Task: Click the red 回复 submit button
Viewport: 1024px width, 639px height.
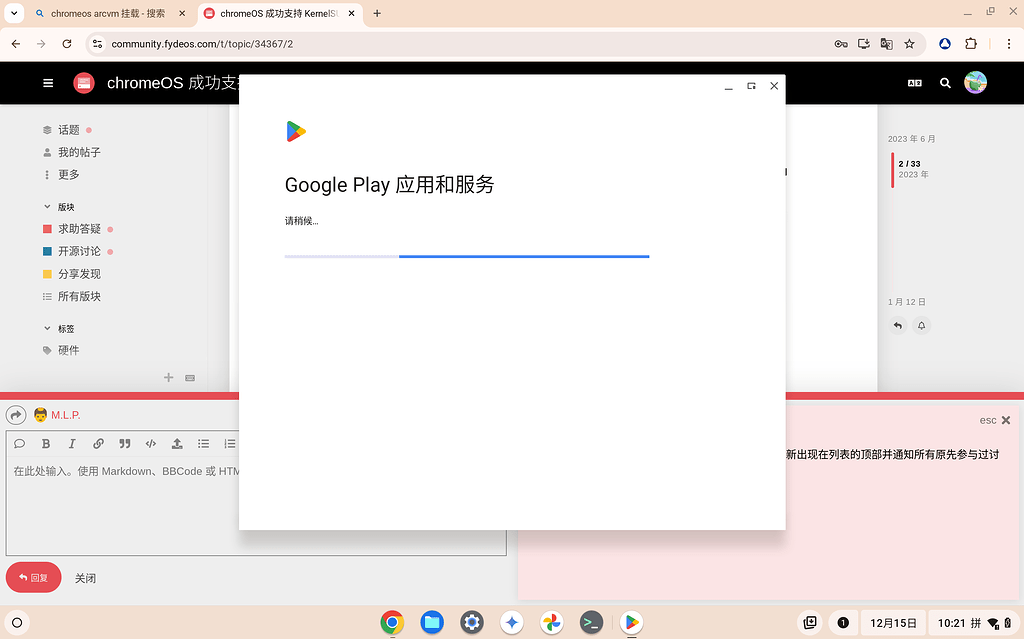Action: coord(33,578)
